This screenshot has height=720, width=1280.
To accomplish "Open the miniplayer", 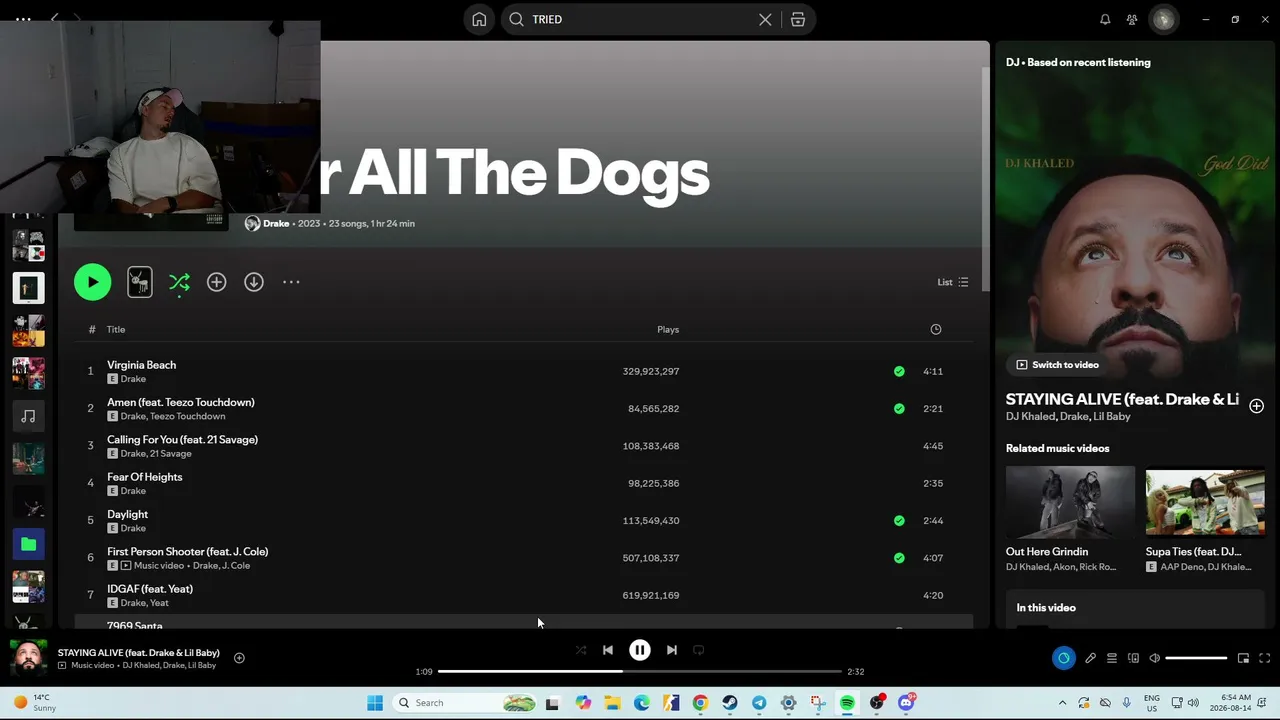I will pyautogui.click(x=1243, y=658).
